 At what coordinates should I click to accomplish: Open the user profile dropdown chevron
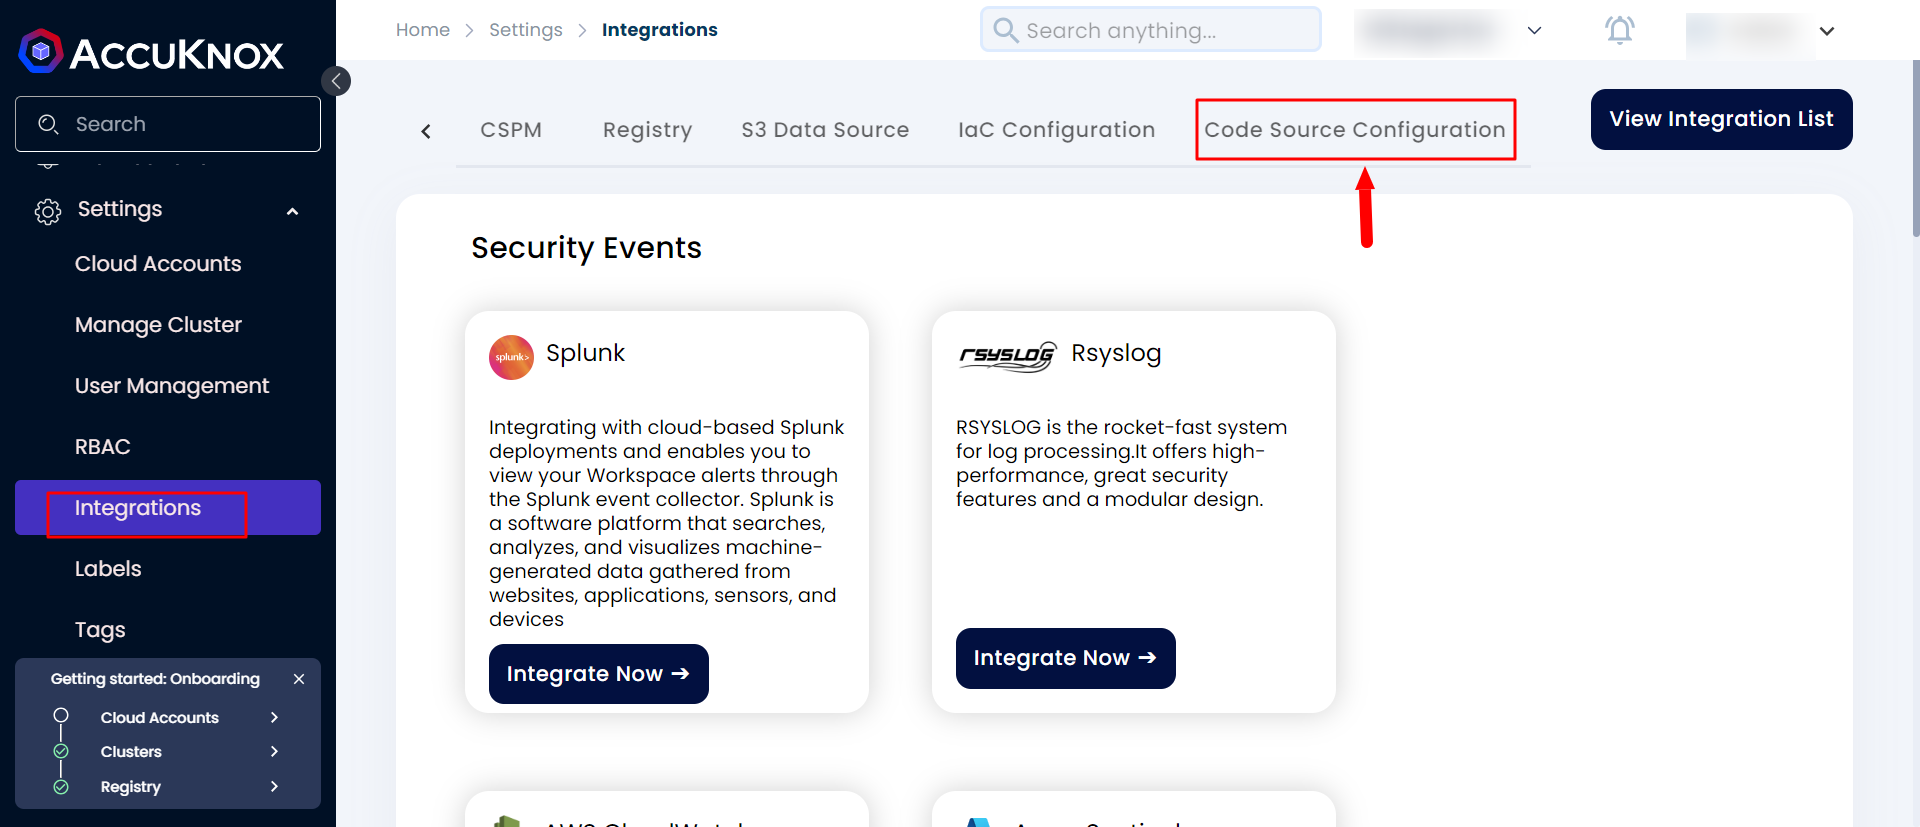[x=1827, y=31]
